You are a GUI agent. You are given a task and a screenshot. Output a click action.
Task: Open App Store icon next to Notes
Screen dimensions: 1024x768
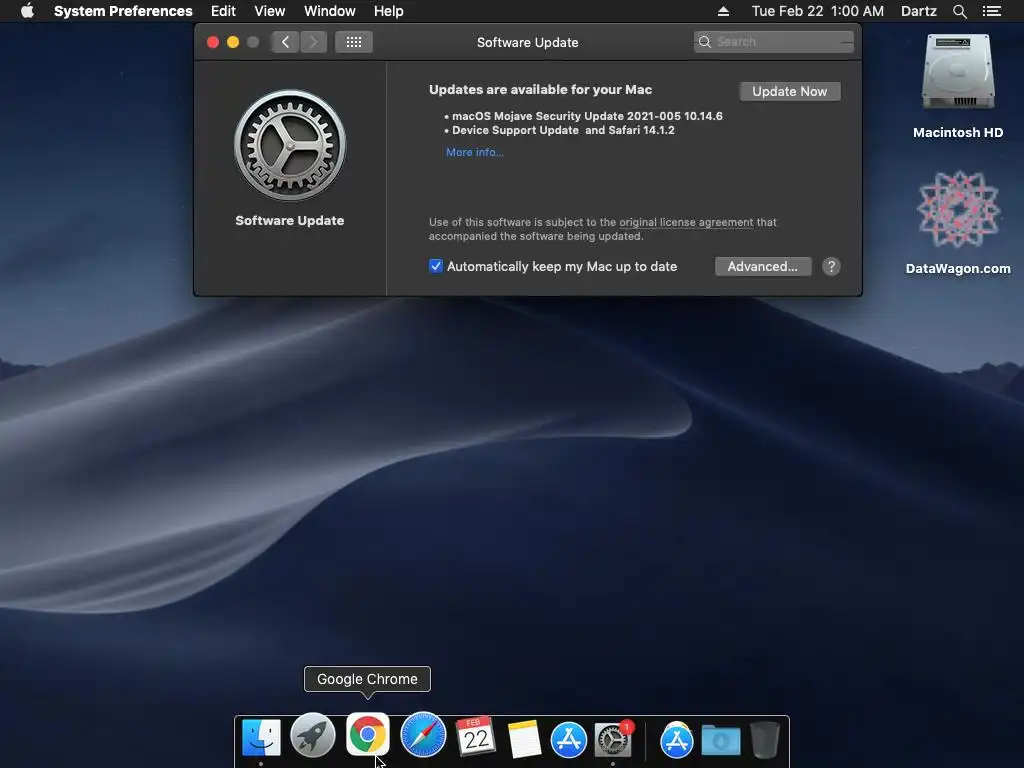click(x=569, y=740)
